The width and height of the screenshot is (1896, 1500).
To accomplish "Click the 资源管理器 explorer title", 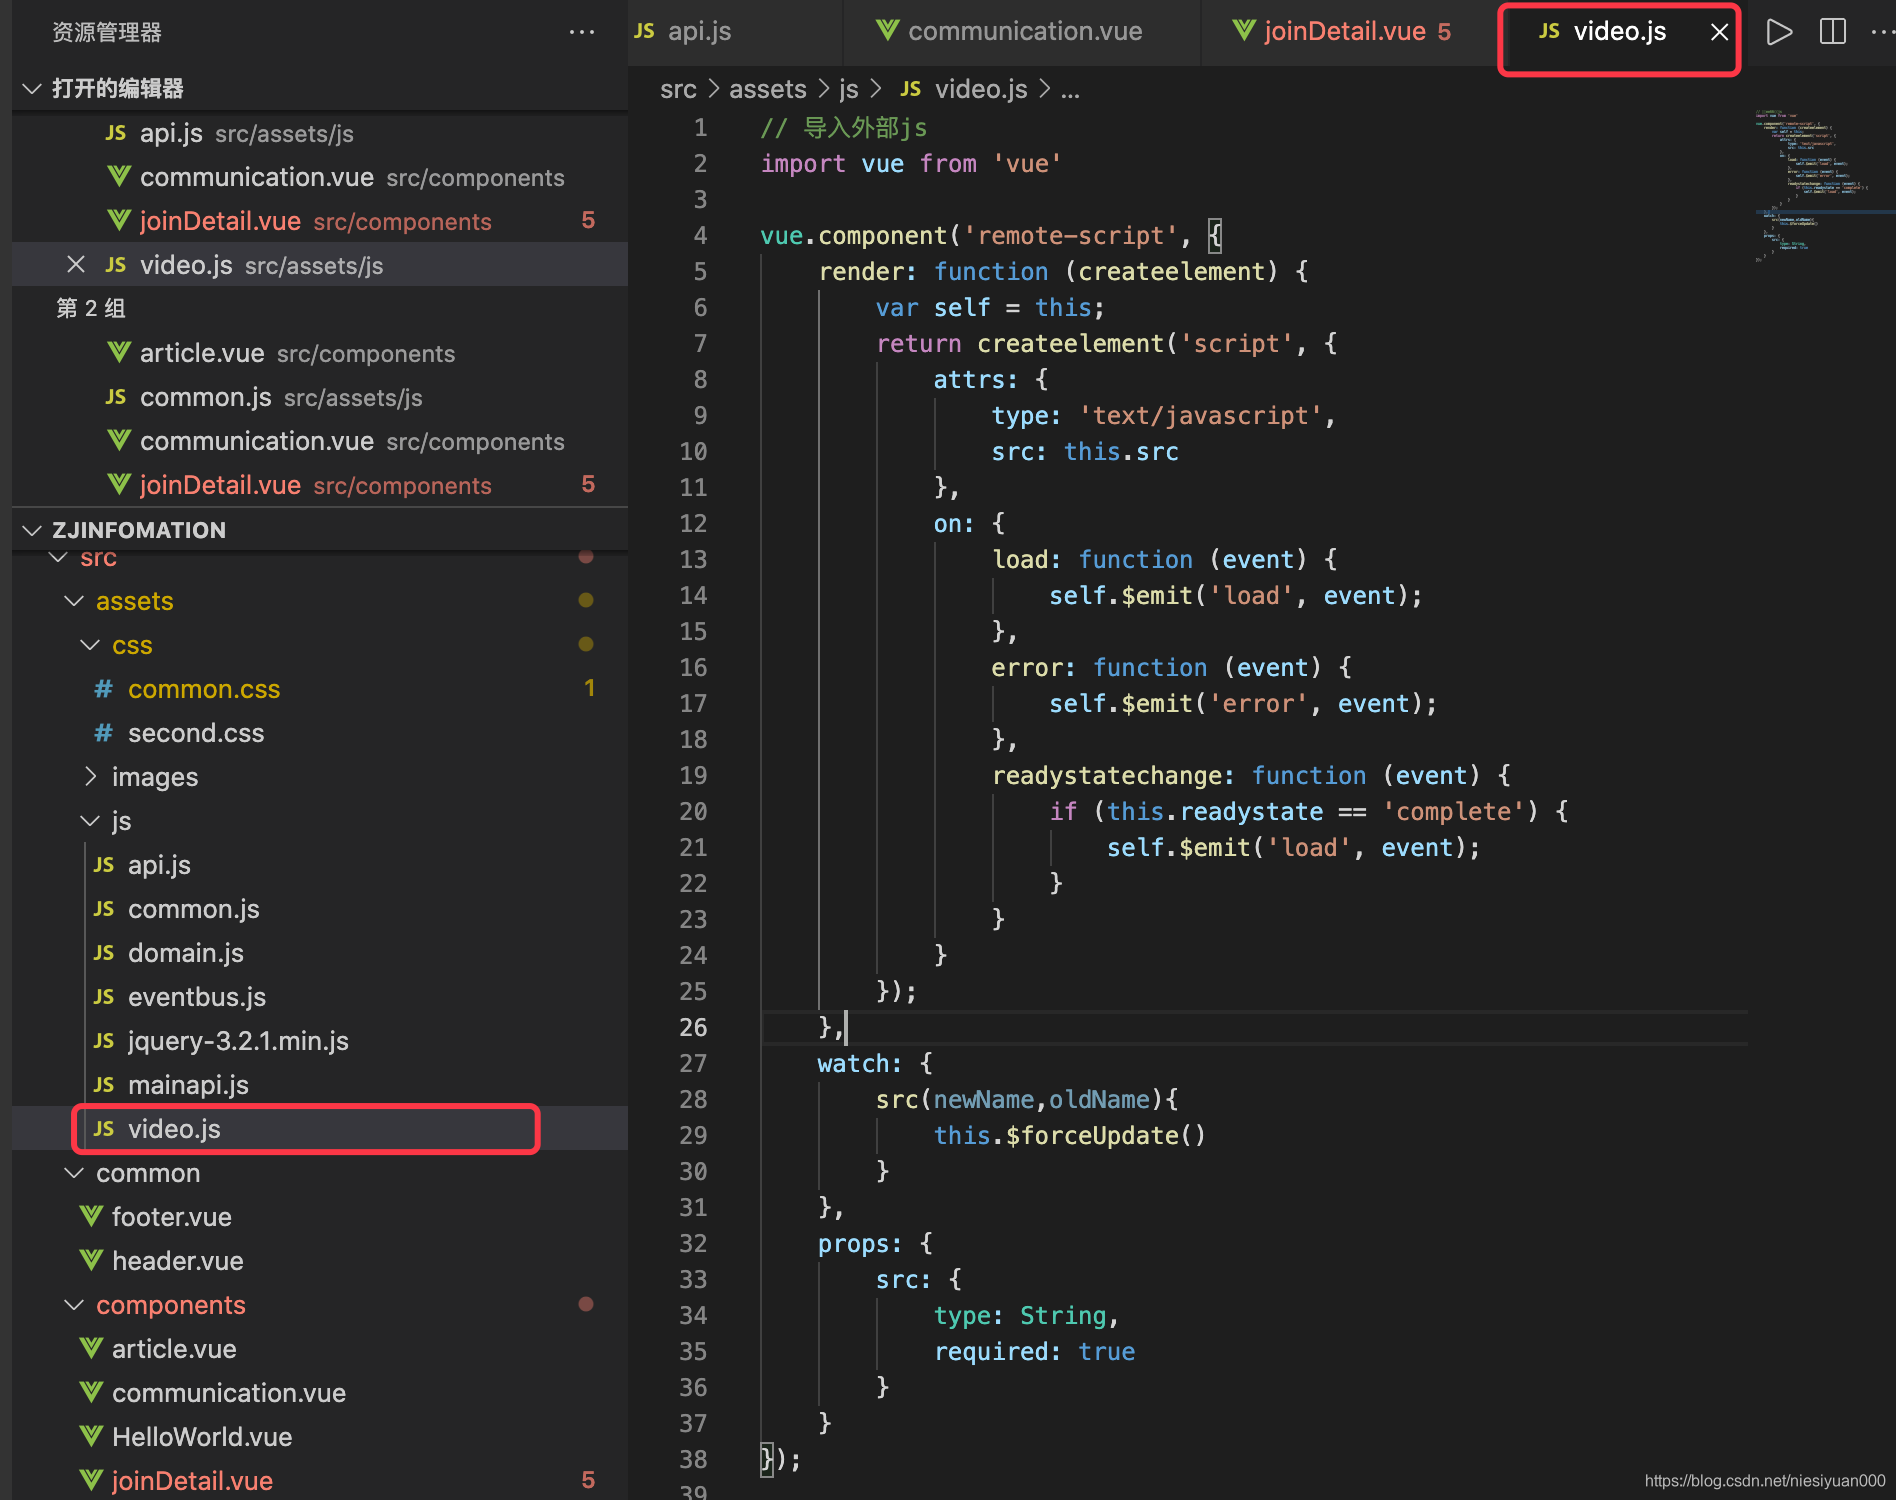I will click(x=107, y=33).
